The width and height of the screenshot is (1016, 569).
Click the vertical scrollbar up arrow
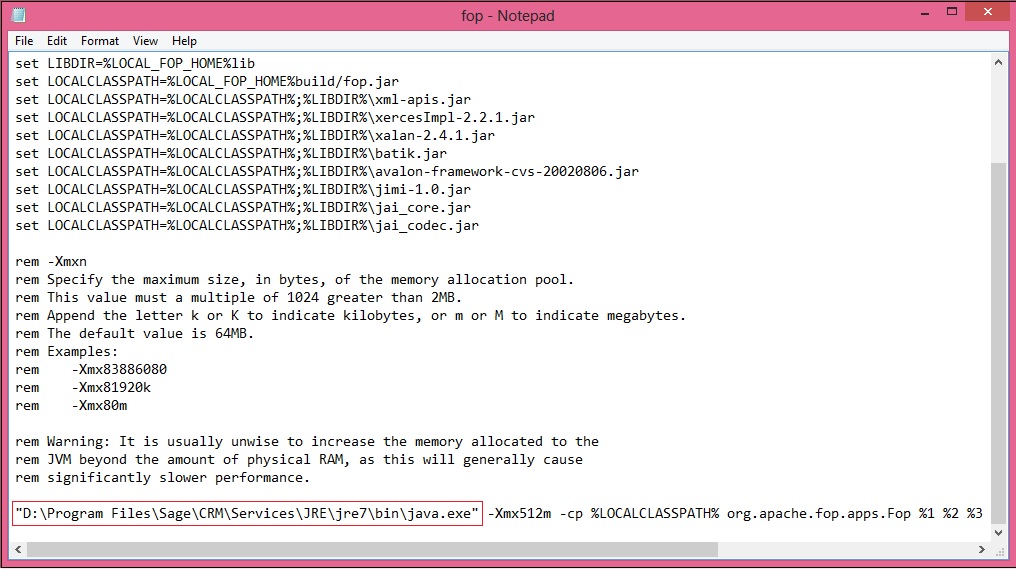(x=999, y=63)
